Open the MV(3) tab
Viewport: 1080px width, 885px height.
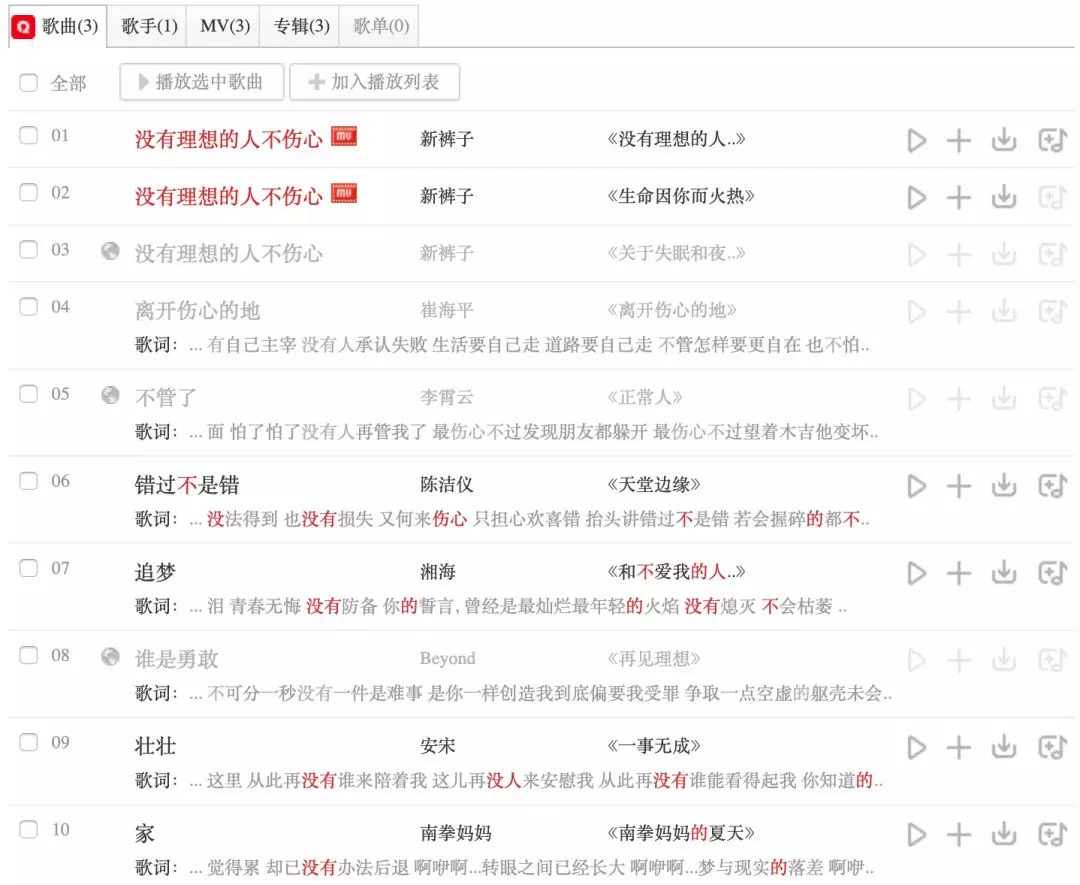pos(225,26)
